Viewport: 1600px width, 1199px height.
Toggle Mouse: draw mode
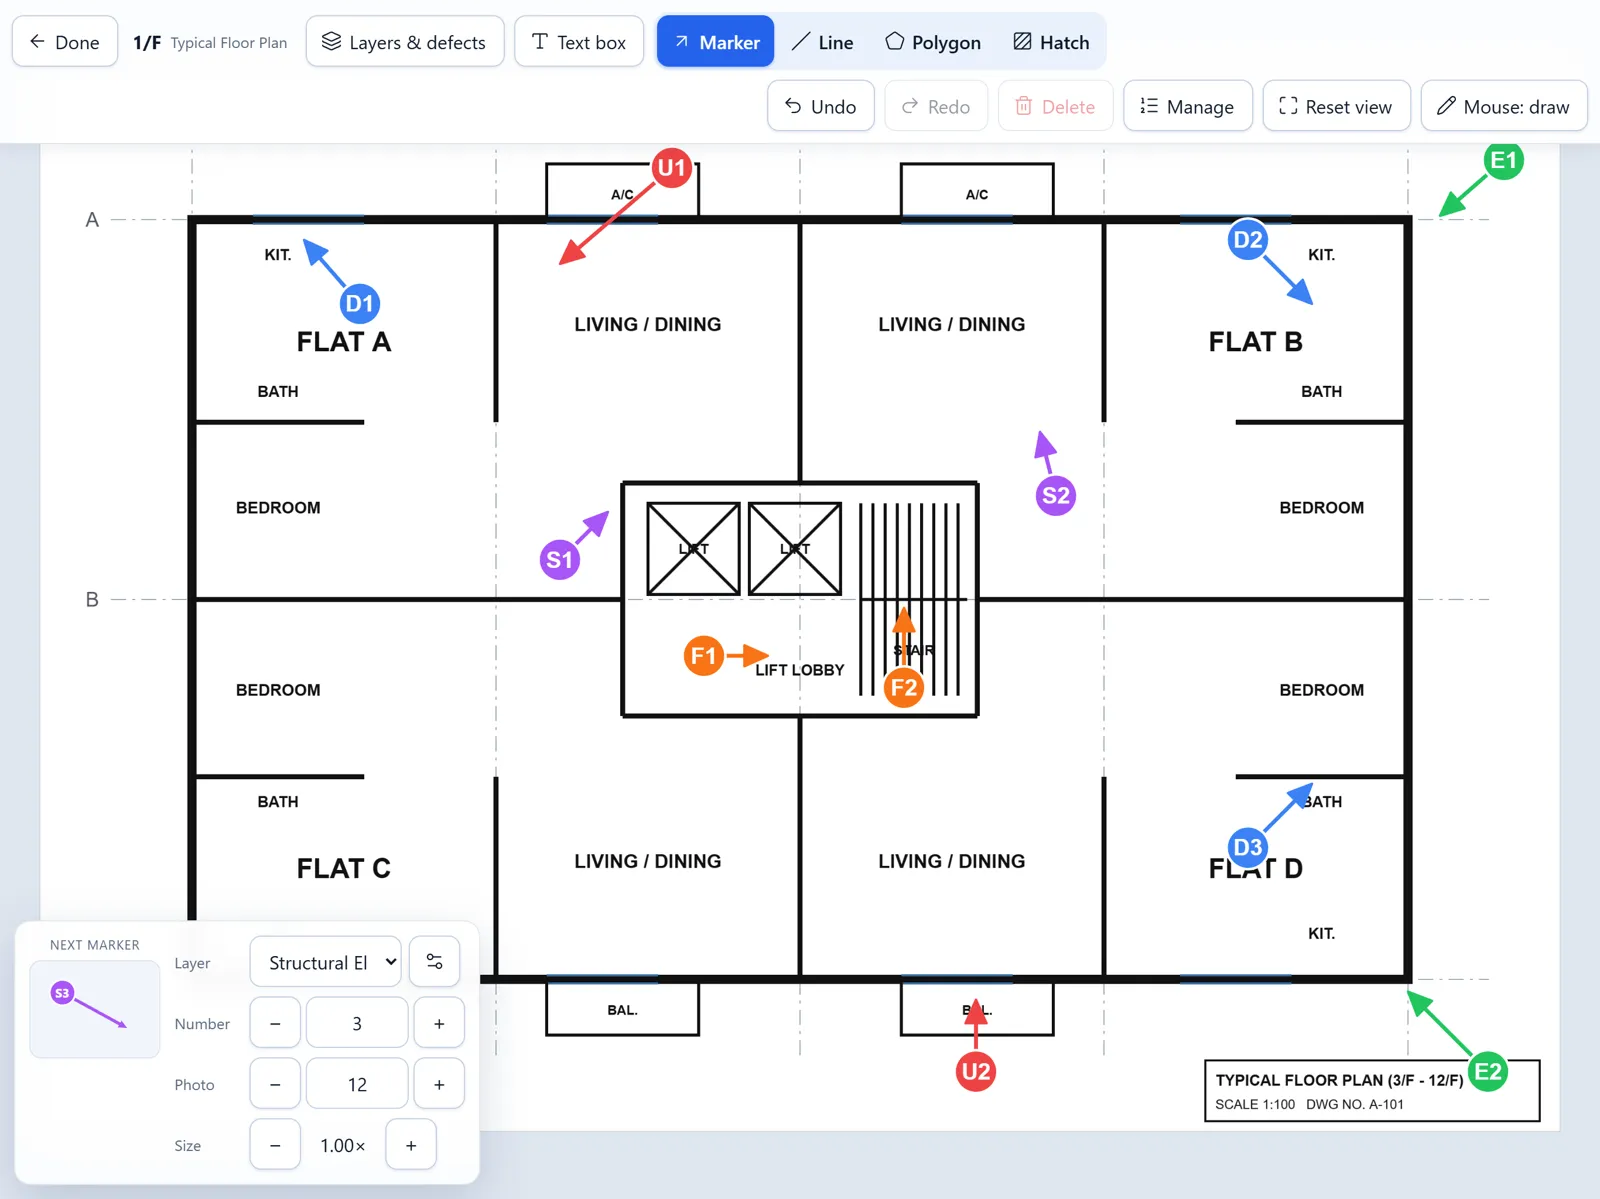click(1504, 106)
